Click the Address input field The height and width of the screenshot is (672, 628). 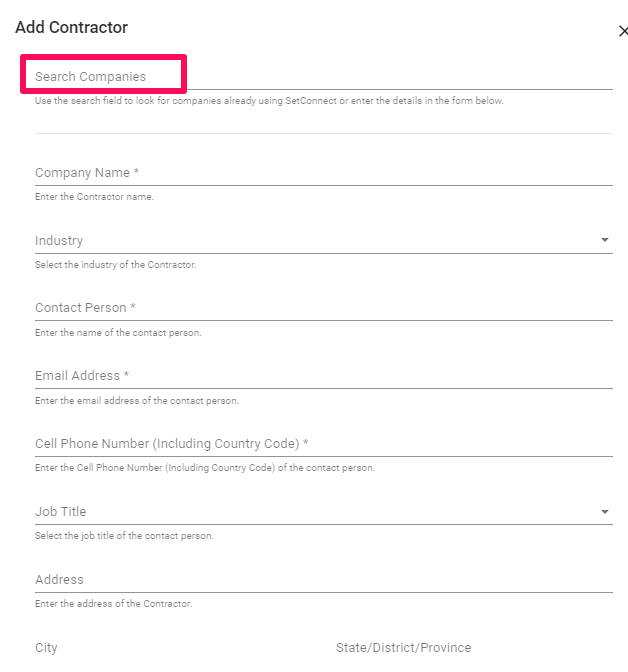[324, 579]
